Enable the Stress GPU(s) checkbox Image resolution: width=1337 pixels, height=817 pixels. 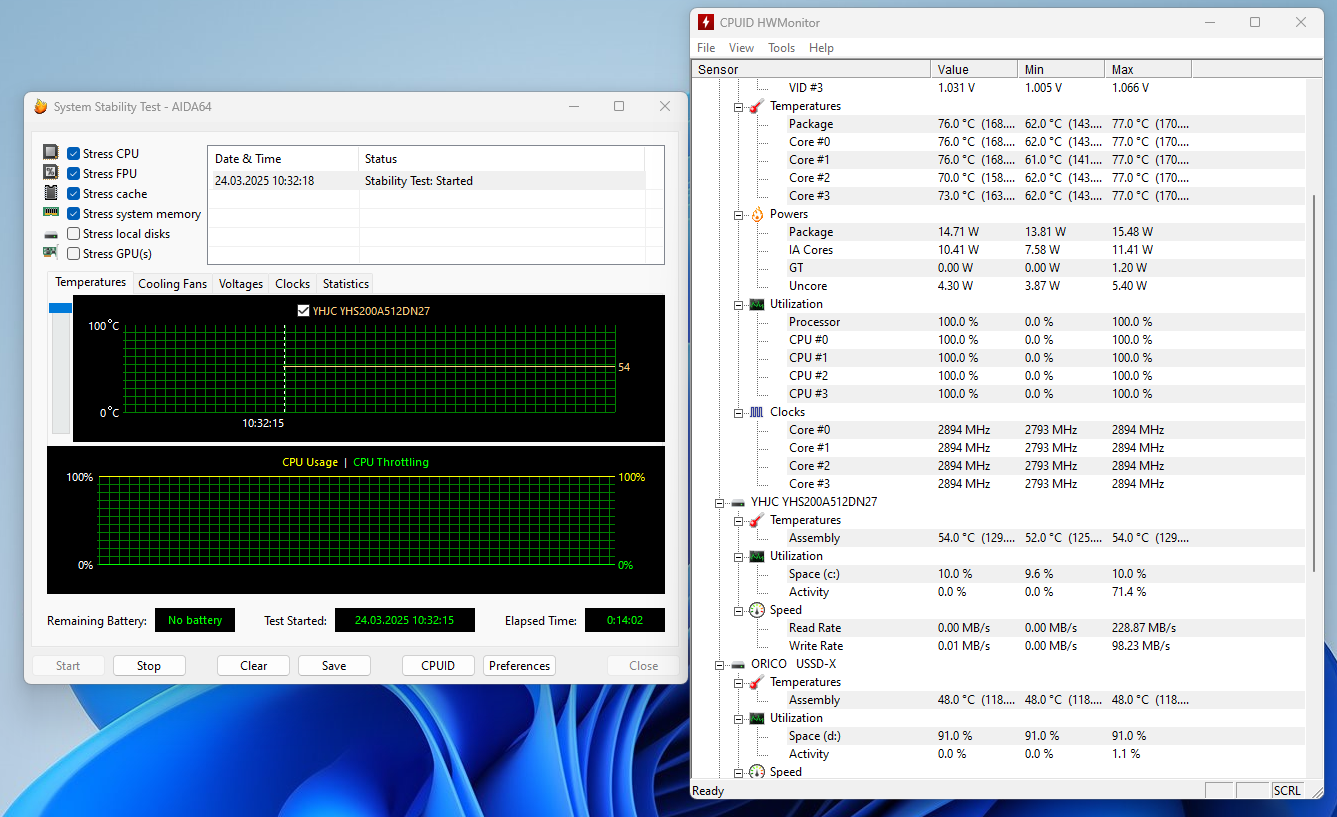pyautogui.click(x=74, y=253)
